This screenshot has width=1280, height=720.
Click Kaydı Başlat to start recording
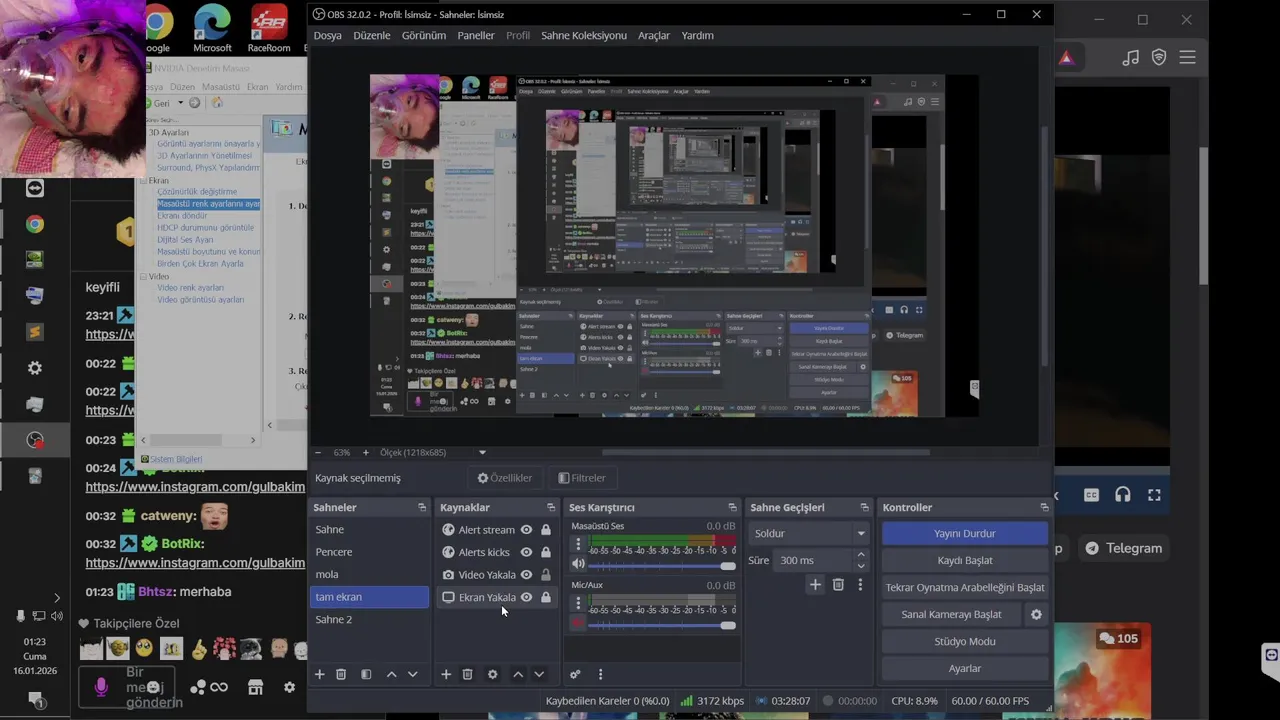pyautogui.click(x=965, y=560)
